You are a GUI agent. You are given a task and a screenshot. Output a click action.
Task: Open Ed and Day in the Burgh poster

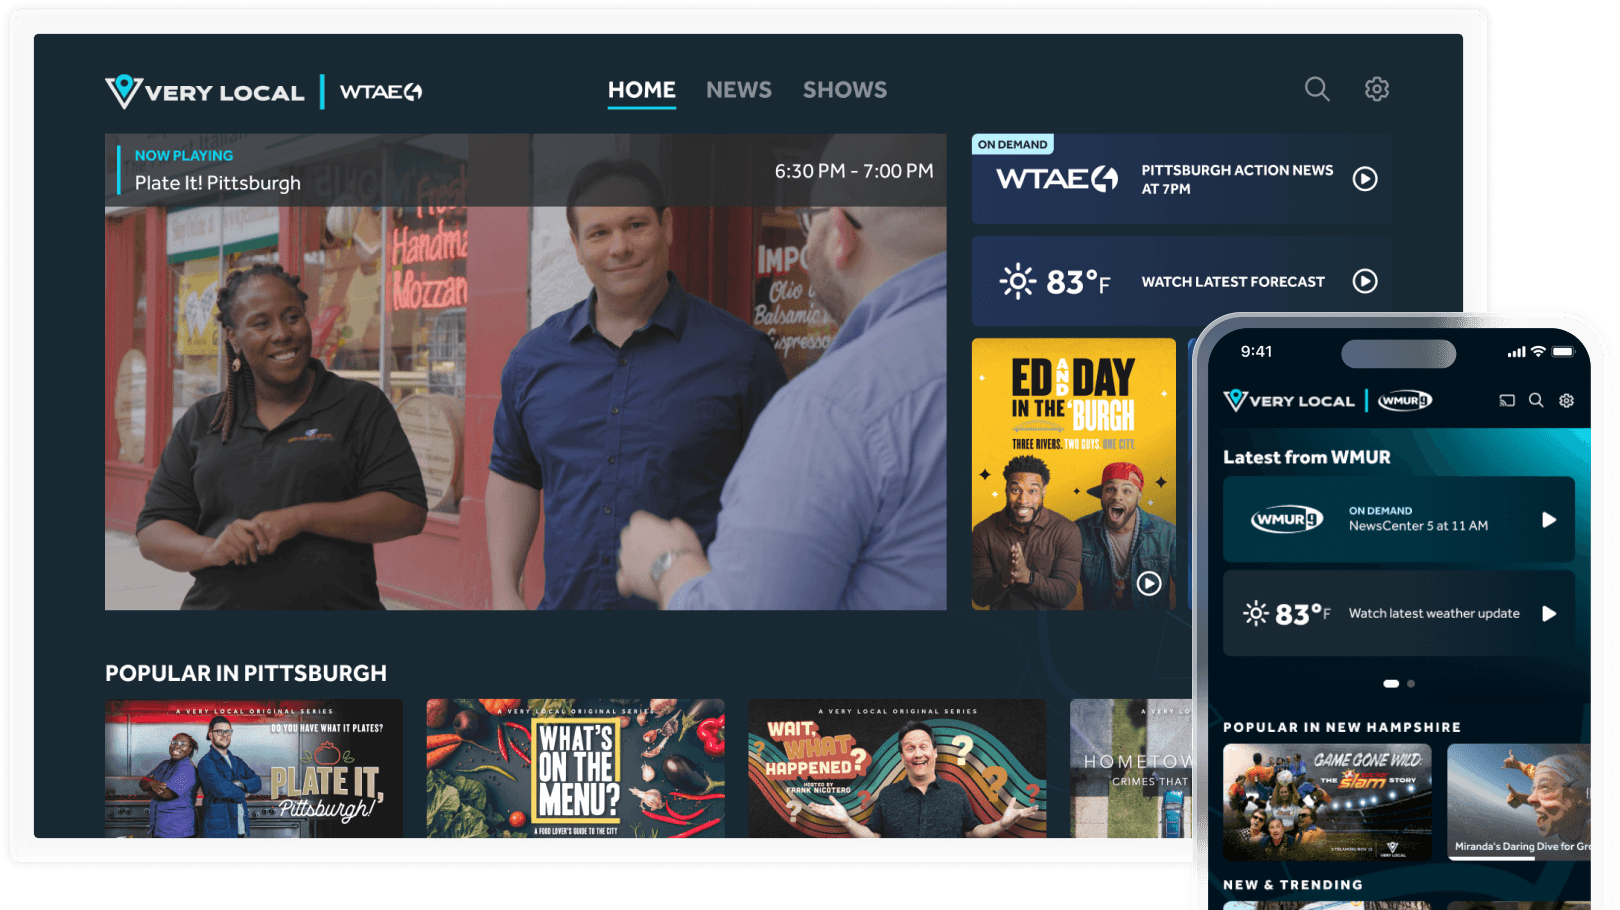(1074, 474)
